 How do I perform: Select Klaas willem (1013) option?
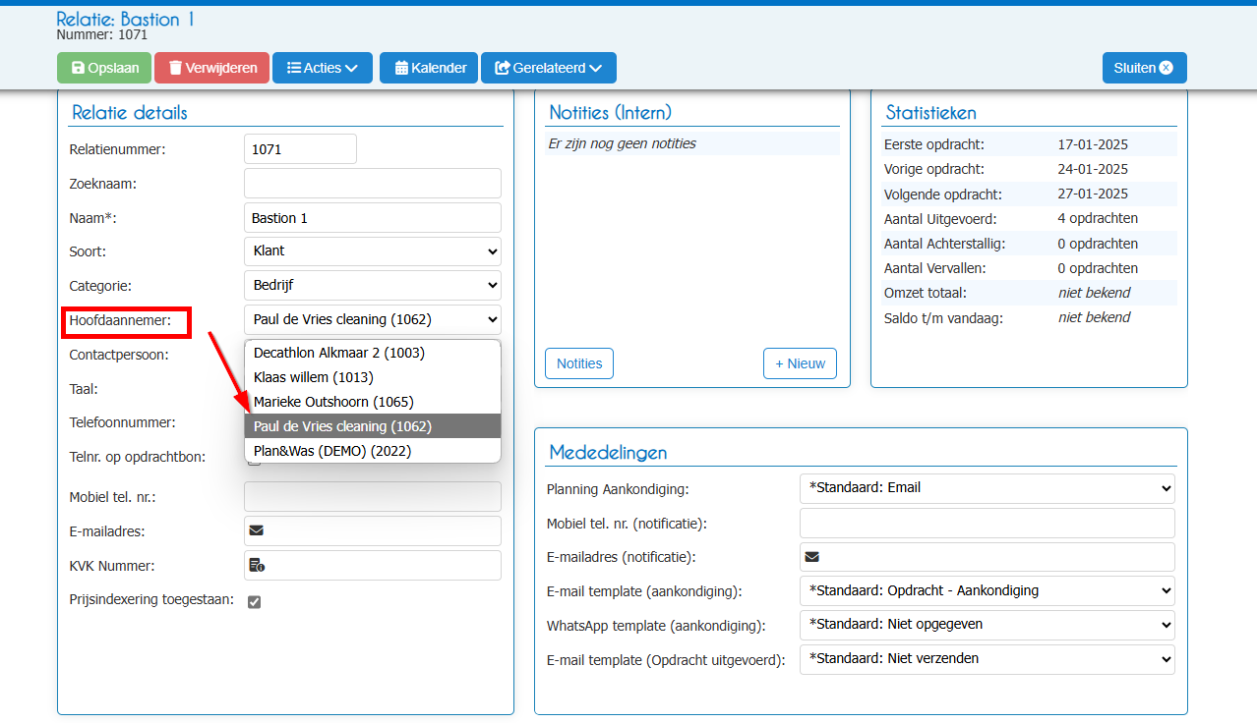tap(373, 377)
